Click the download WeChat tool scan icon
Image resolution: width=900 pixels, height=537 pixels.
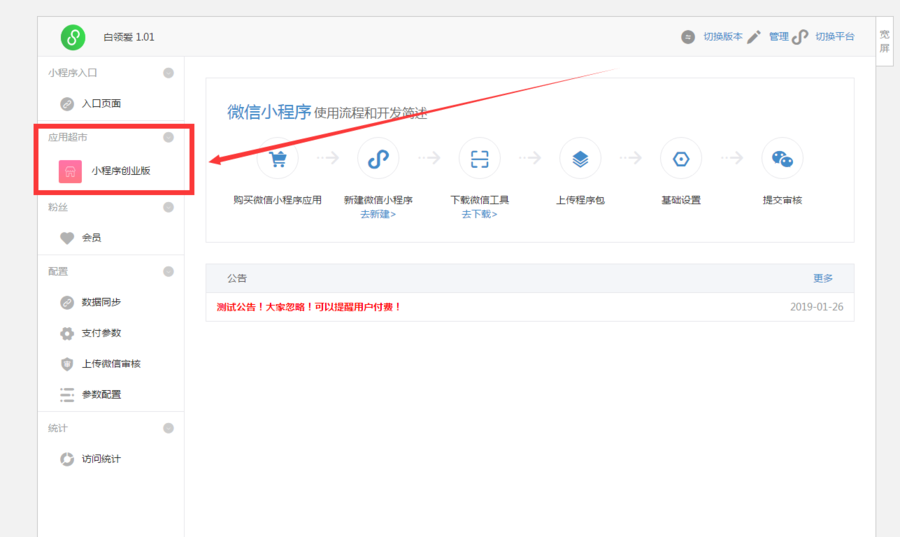pos(479,158)
